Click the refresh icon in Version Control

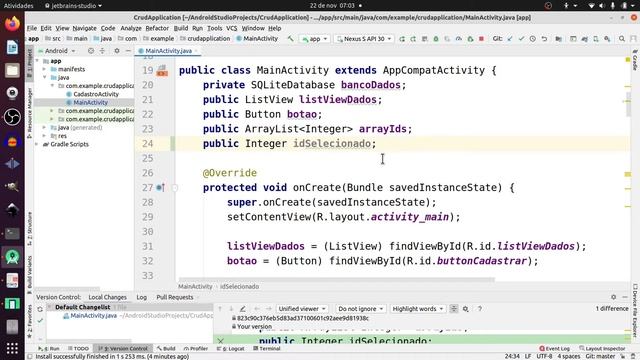coord(40,309)
